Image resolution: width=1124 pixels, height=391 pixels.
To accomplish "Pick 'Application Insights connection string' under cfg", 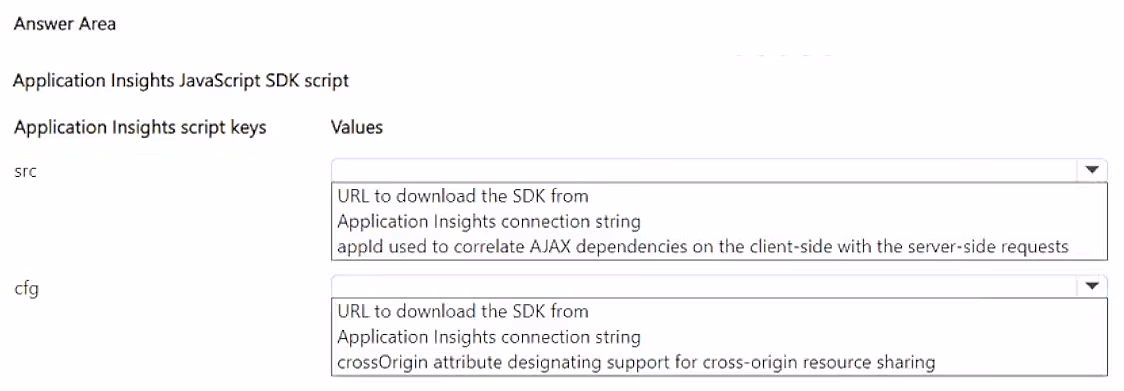I will pyautogui.click(x=488, y=337).
